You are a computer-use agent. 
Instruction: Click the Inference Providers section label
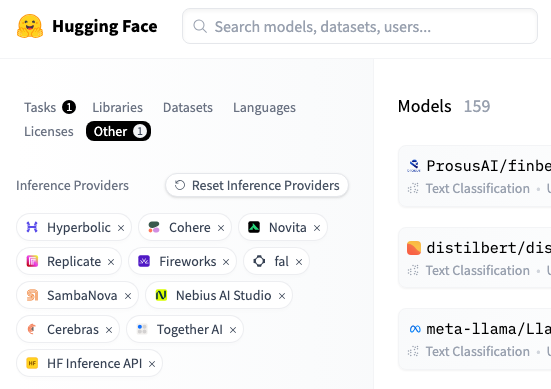72,185
